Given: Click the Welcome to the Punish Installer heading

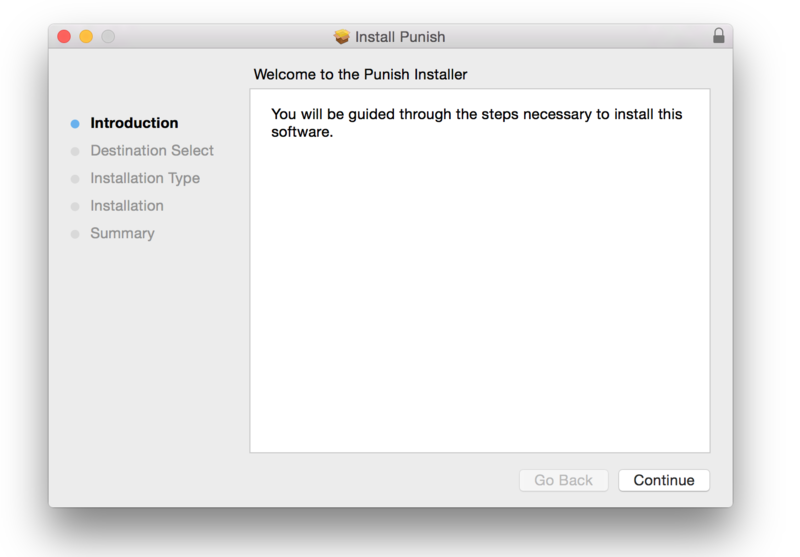Looking at the screenshot, I should [360, 74].
